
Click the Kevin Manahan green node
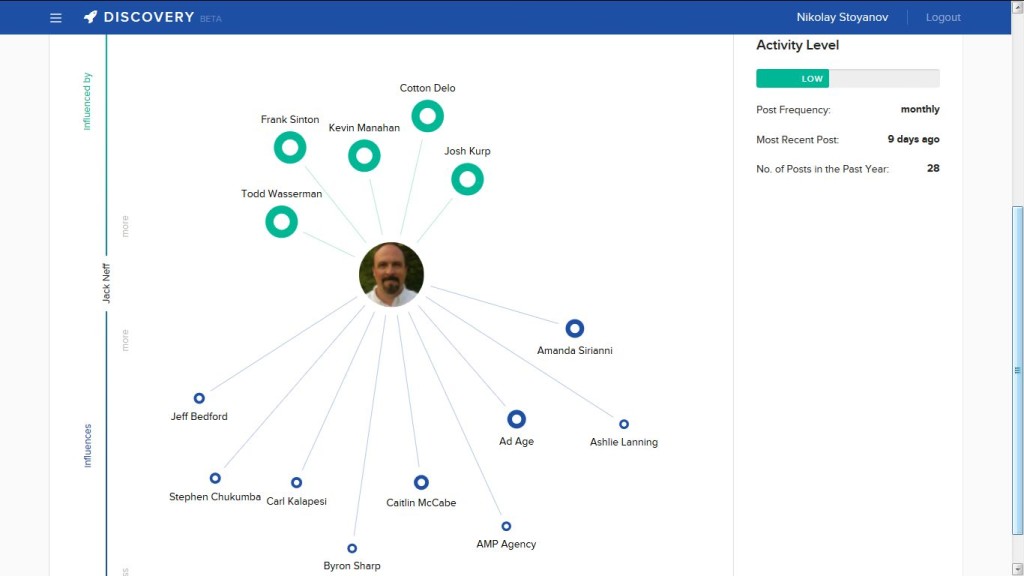tap(364, 156)
